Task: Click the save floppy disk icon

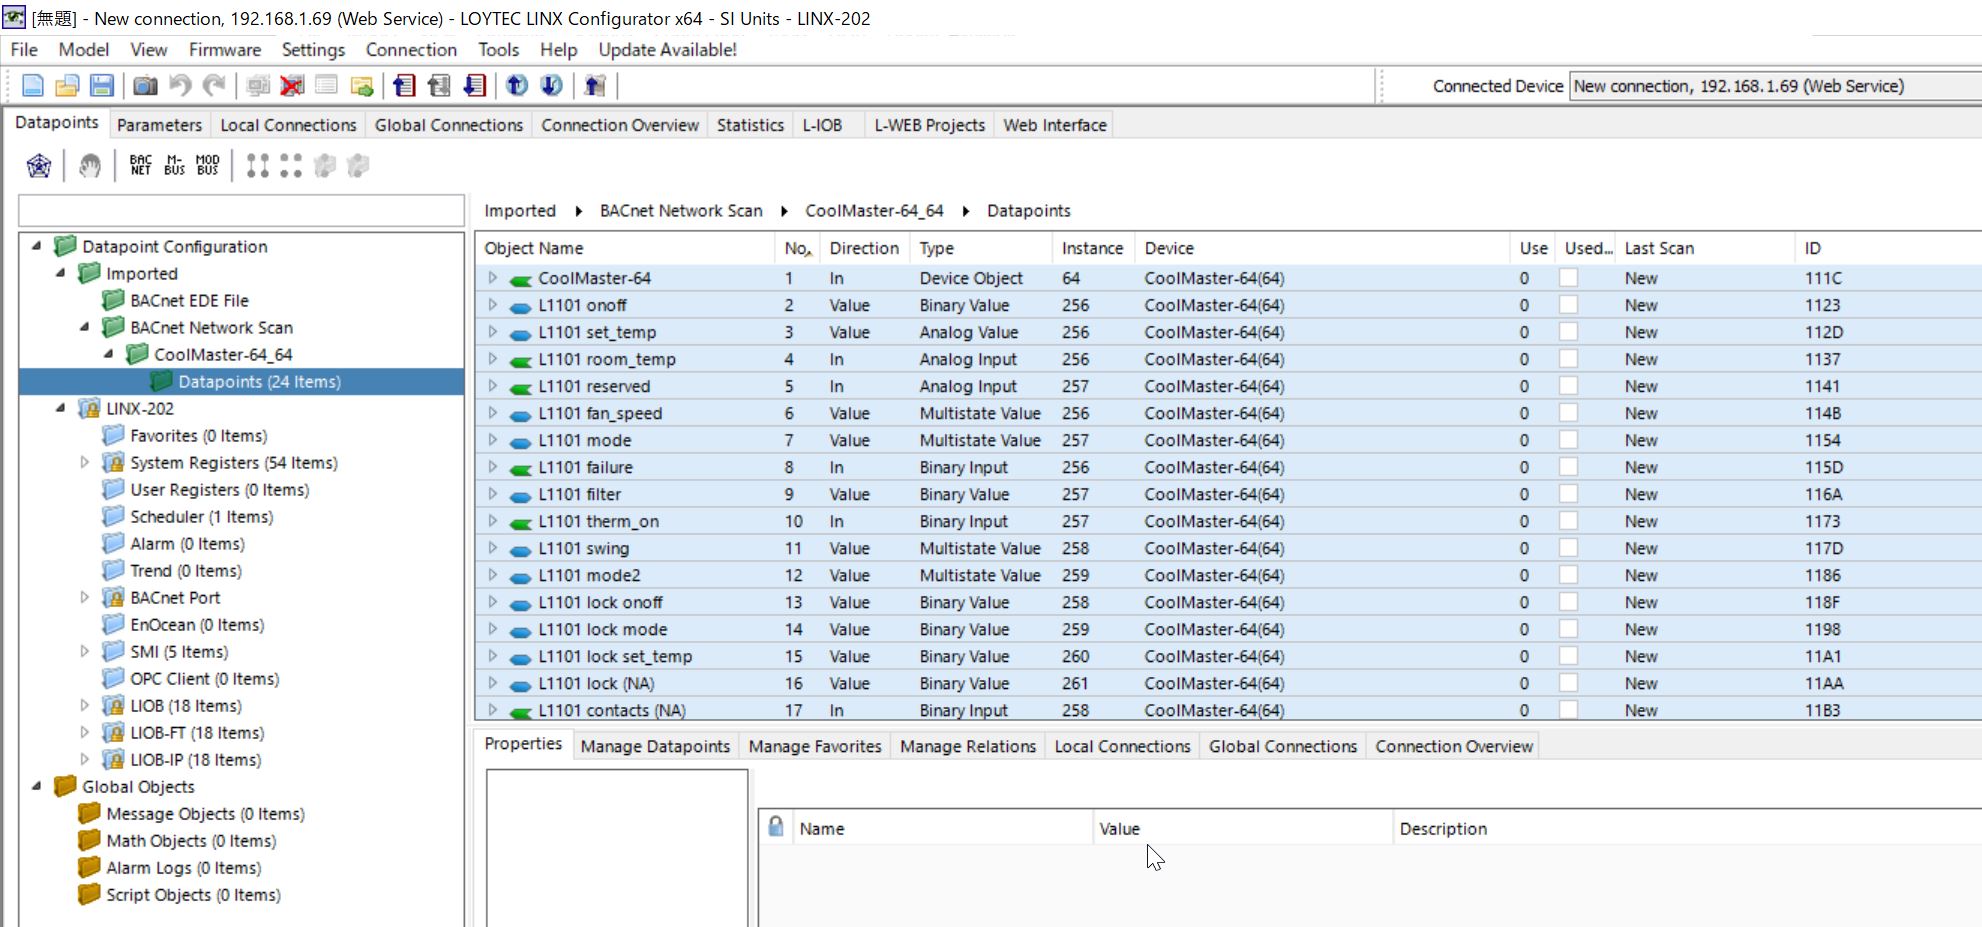Action: coord(101,86)
